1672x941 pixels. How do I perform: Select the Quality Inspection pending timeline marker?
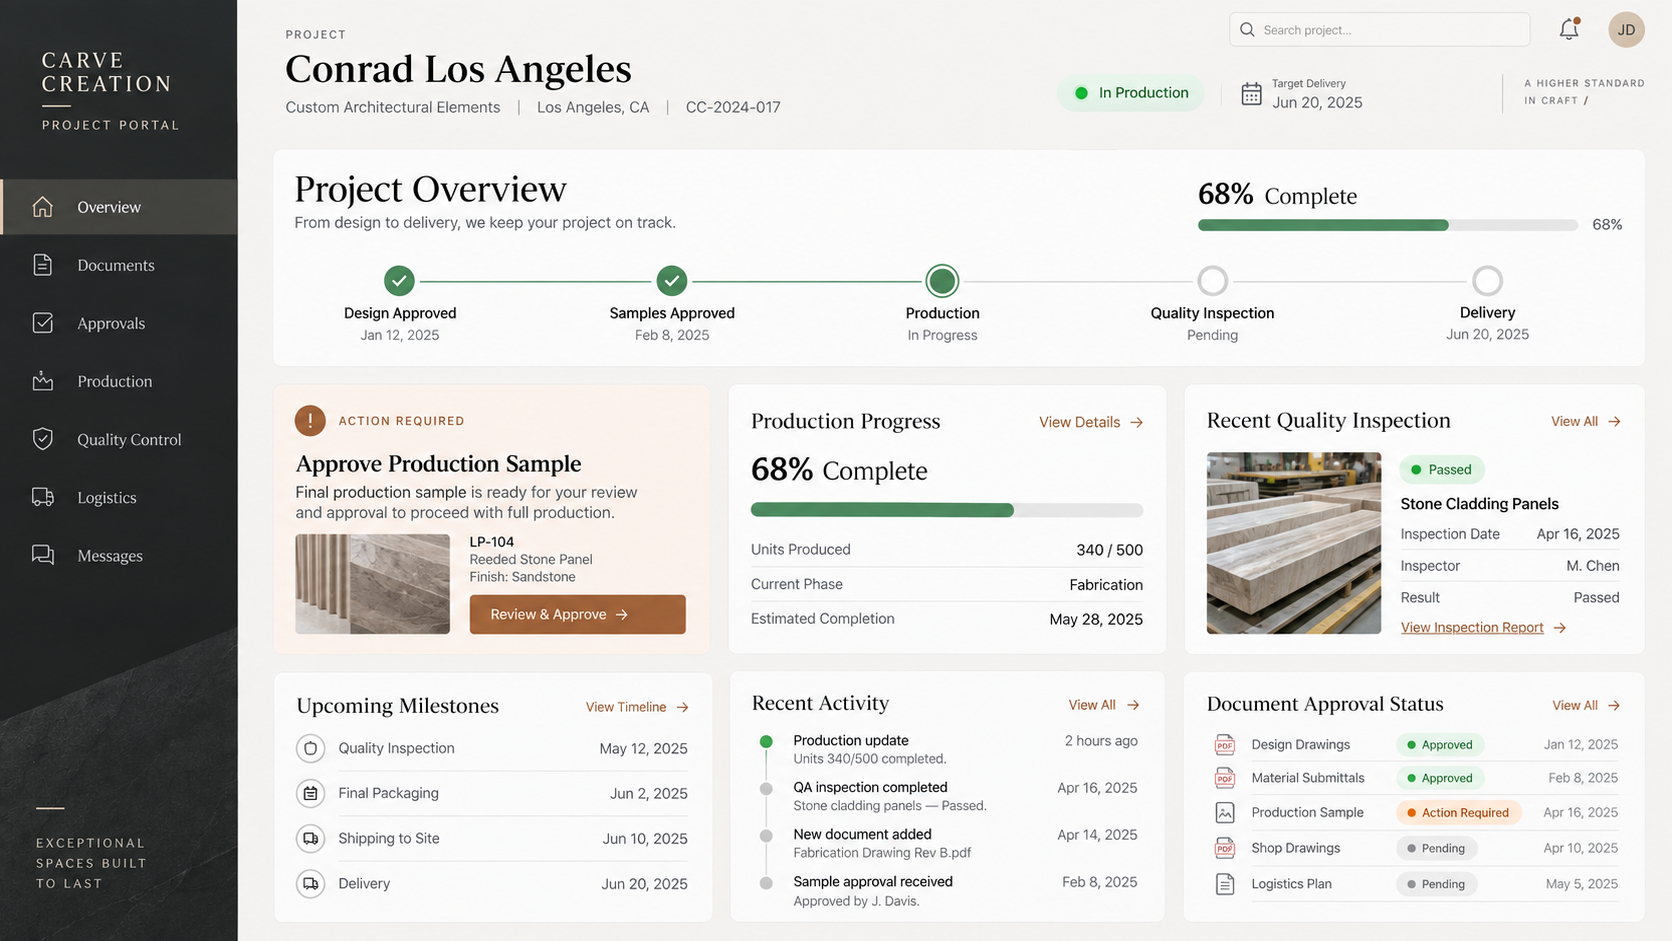[1212, 281]
